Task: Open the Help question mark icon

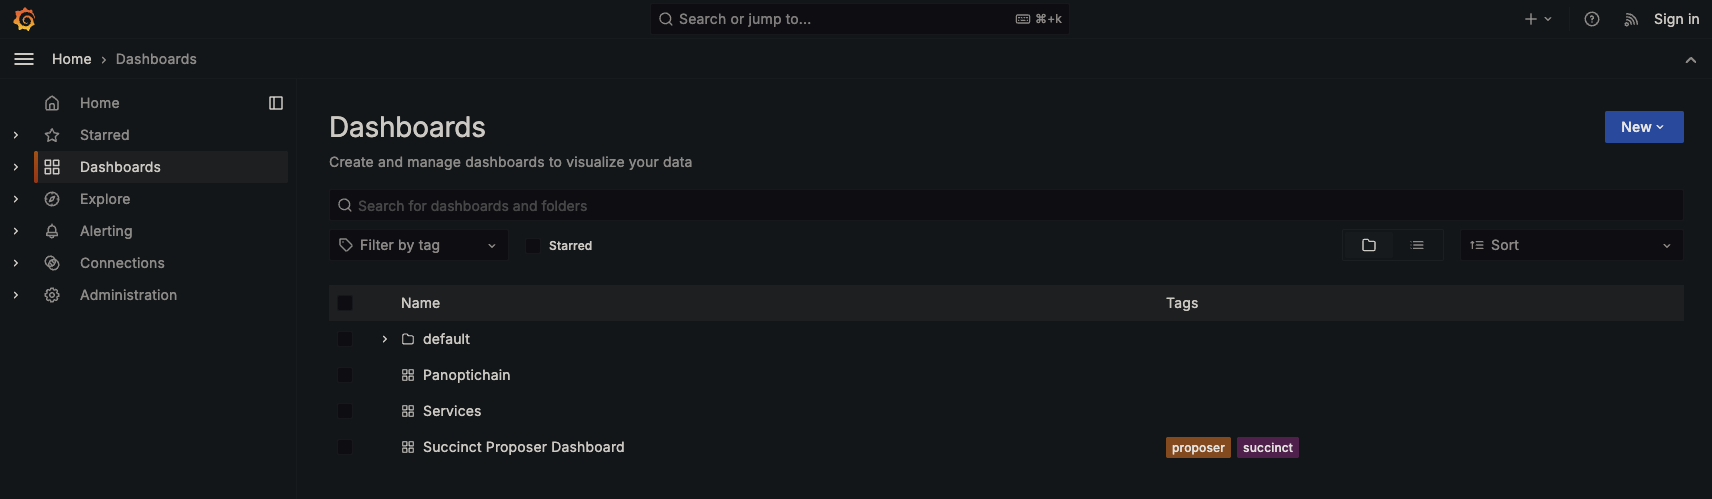Action: (x=1592, y=19)
